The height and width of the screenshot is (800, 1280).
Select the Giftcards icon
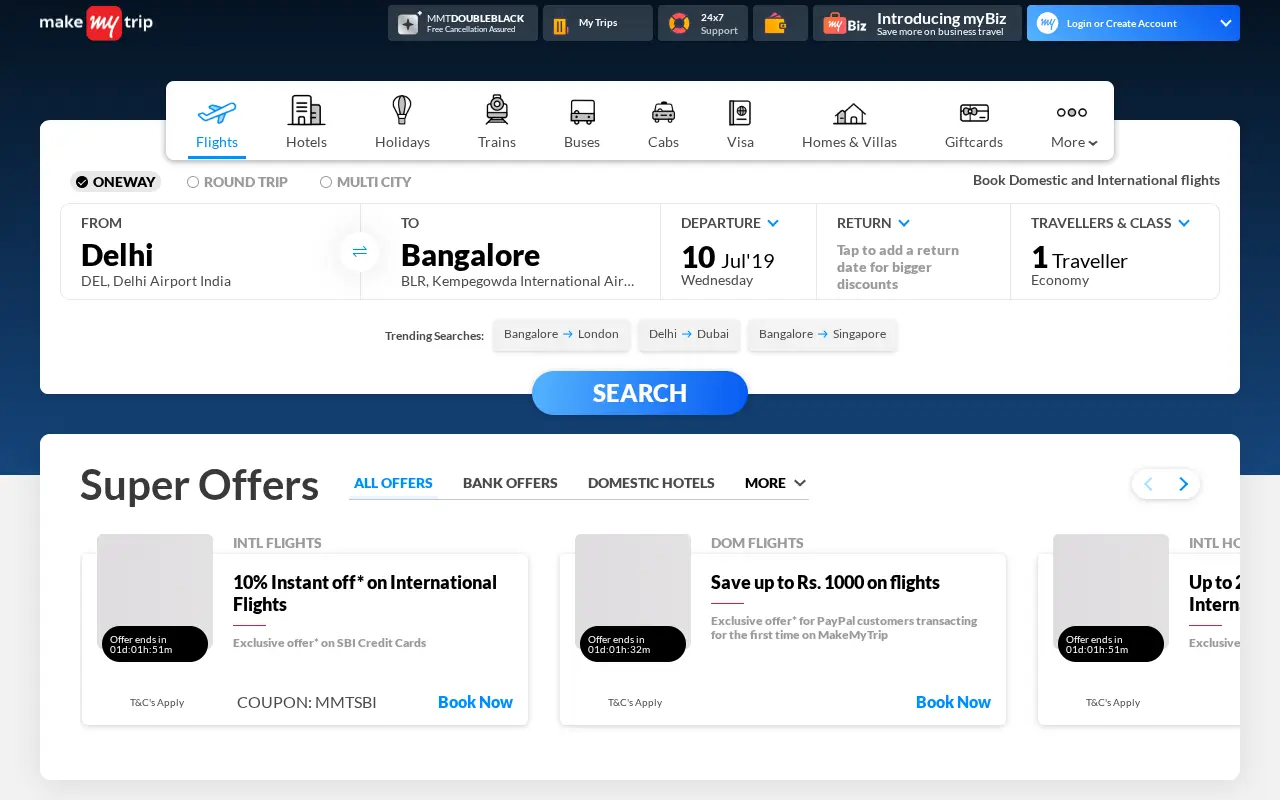point(974,113)
